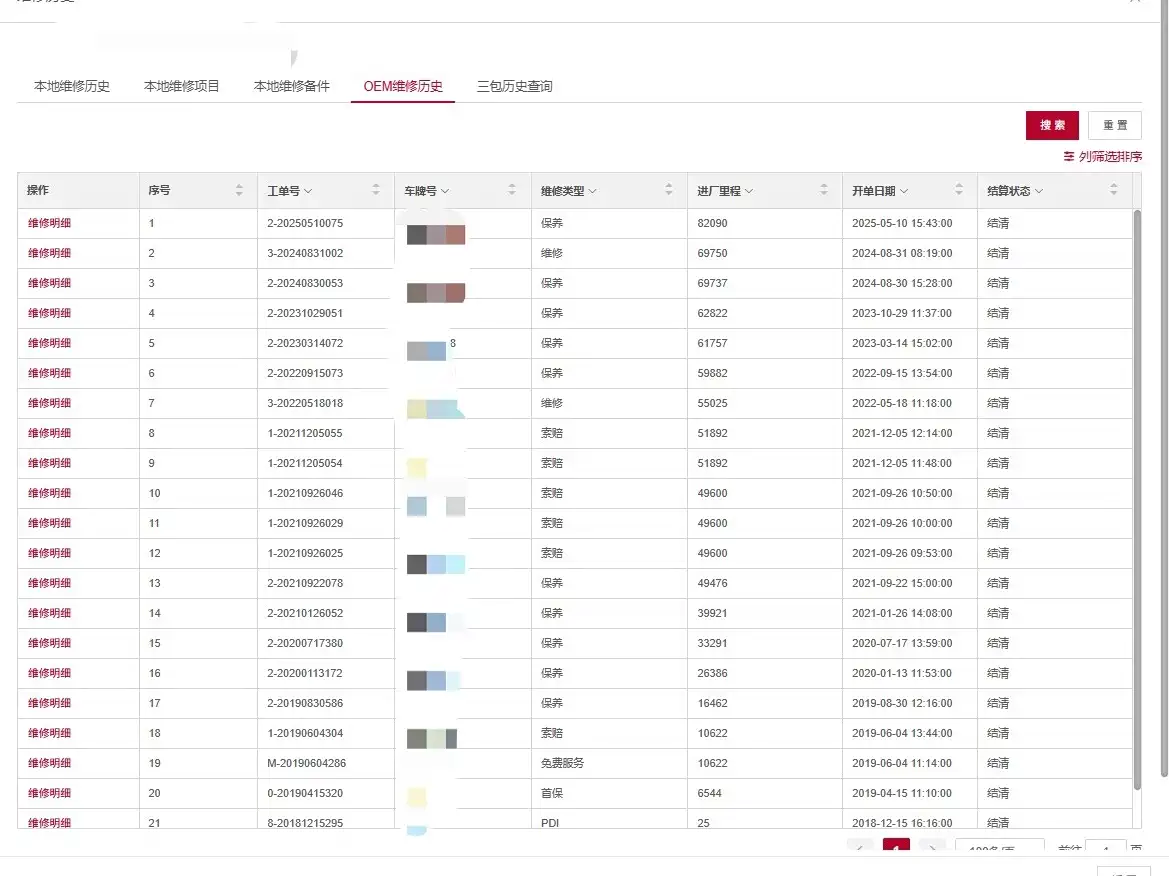The height and width of the screenshot is (876, 1169).
Task: Switch to the 本地维修项目 tab
Action: coord(181,86)
